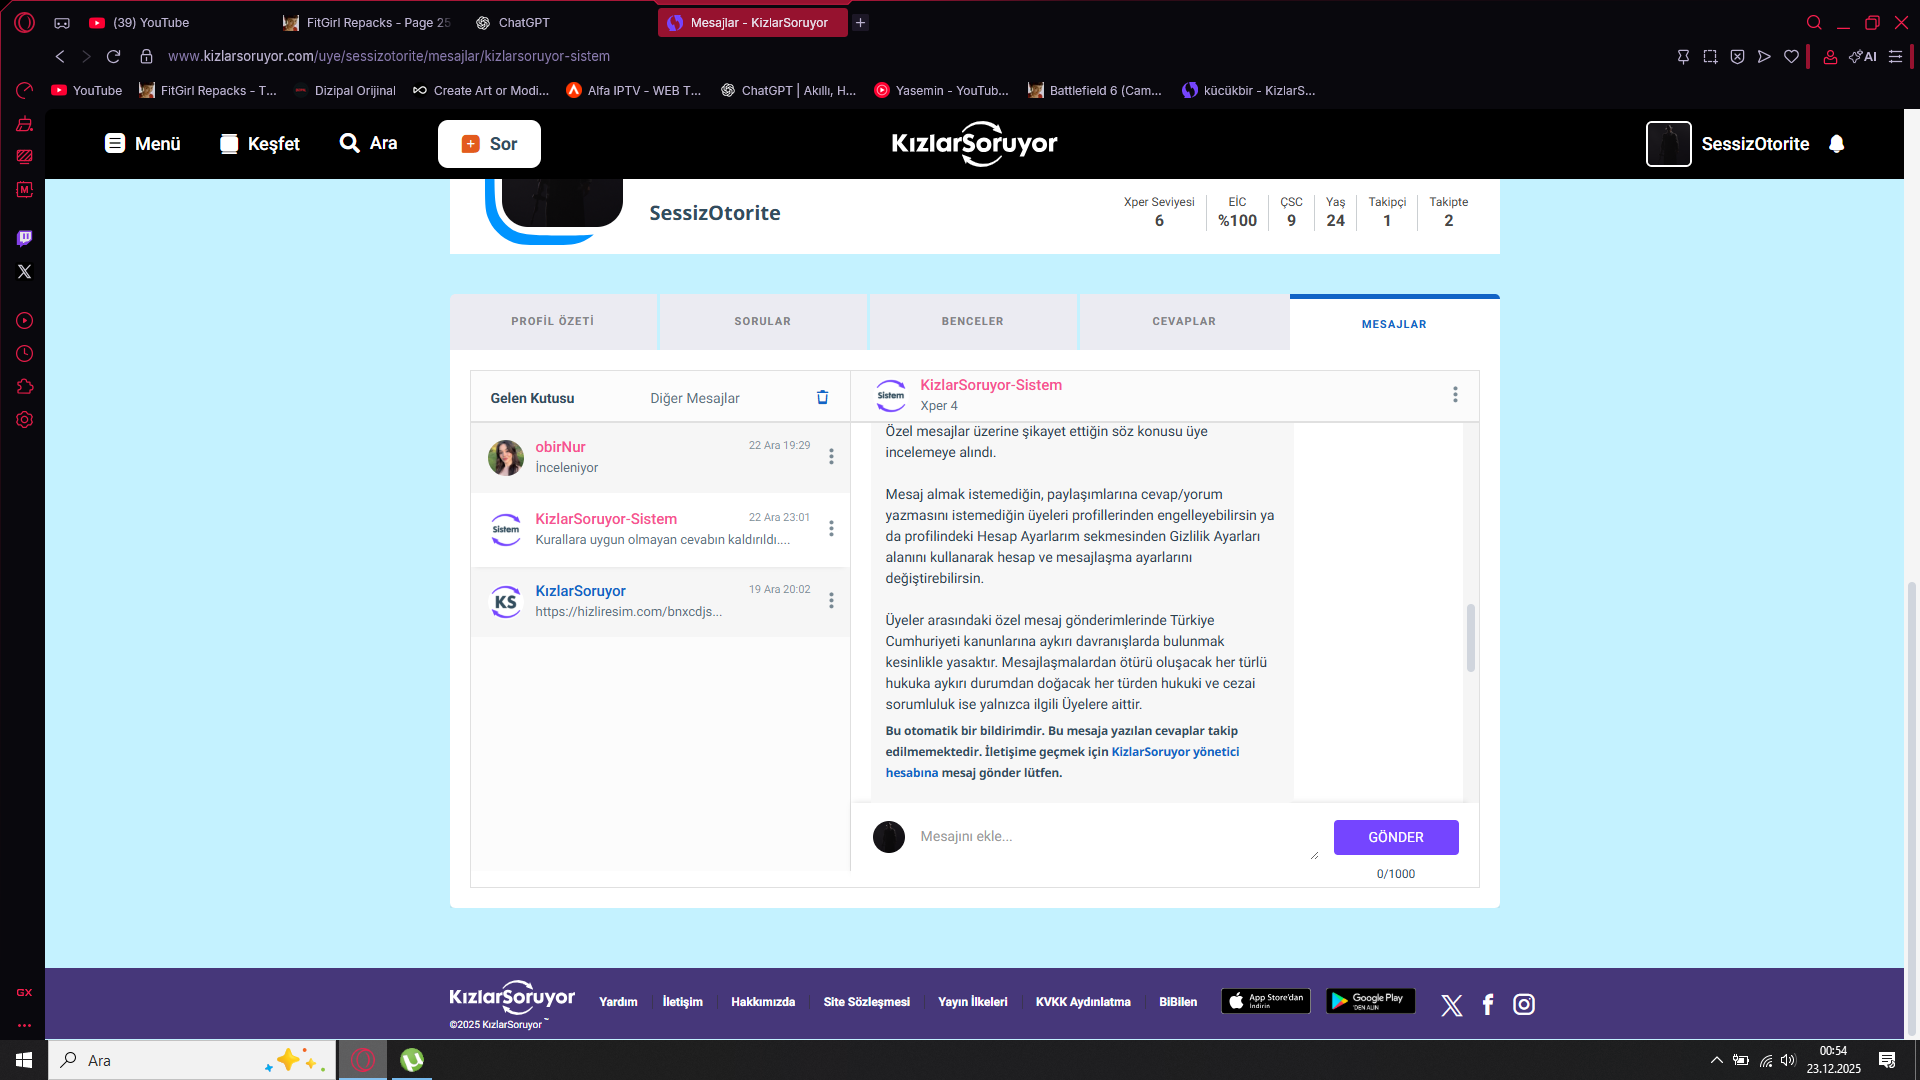Open the Ara search
Screen dimensions: 1920x1080
click(x=368, y=143)
